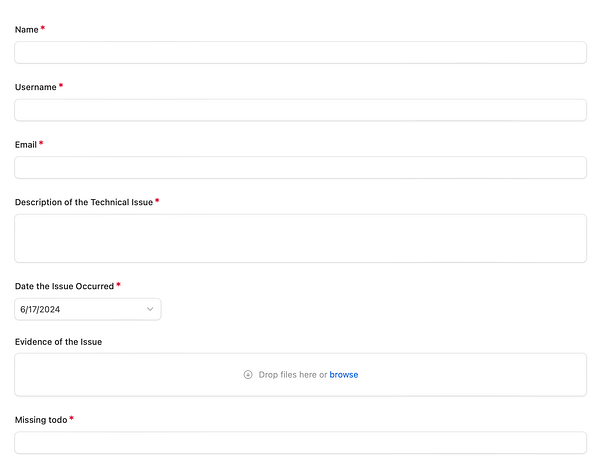Click into the Username text field
Image resolution: width=600 pixels, height=468 pixels.
point(300,110)
